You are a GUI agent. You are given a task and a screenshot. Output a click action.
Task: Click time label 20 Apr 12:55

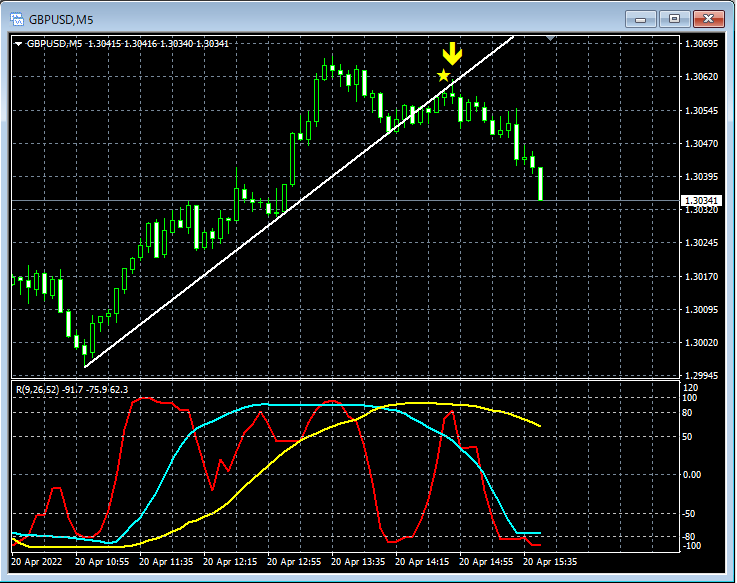point(294,561)
